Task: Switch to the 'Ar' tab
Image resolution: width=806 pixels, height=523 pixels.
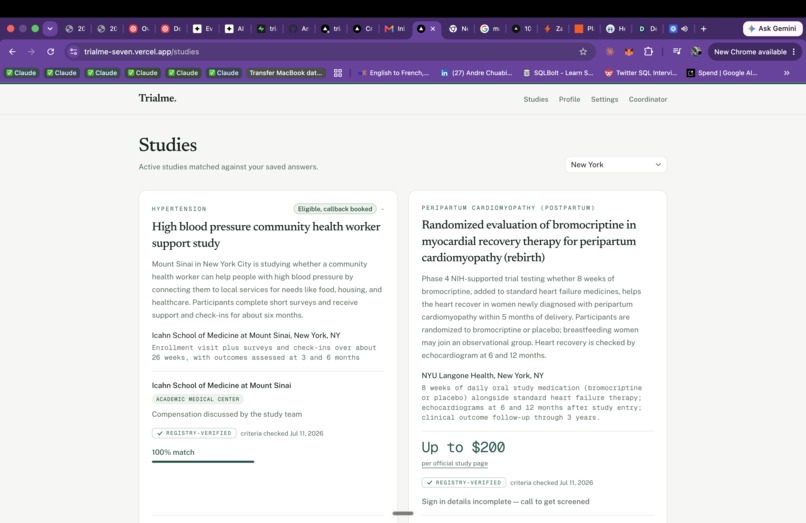Action: (x=299, y=29)
